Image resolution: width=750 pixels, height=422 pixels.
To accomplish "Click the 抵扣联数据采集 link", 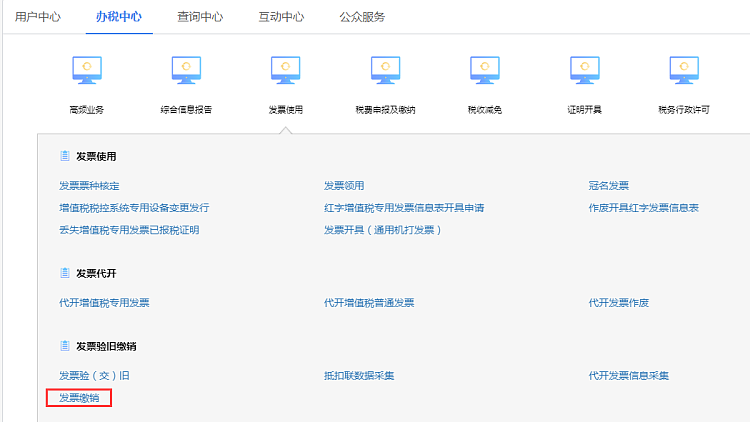I will click(359, 376).
